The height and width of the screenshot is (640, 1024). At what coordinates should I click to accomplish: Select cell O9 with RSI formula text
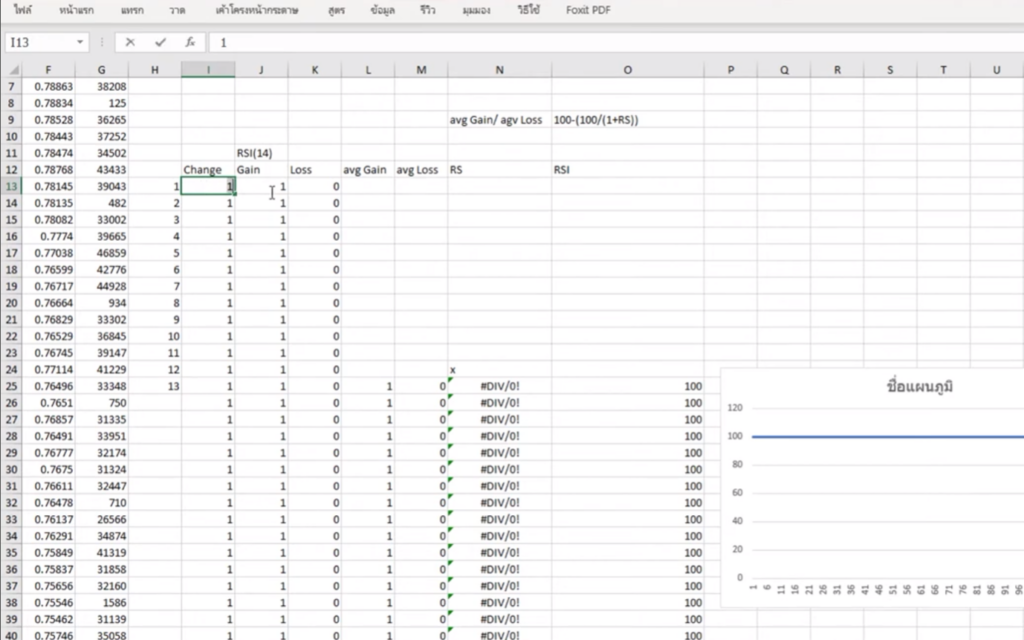628,120
